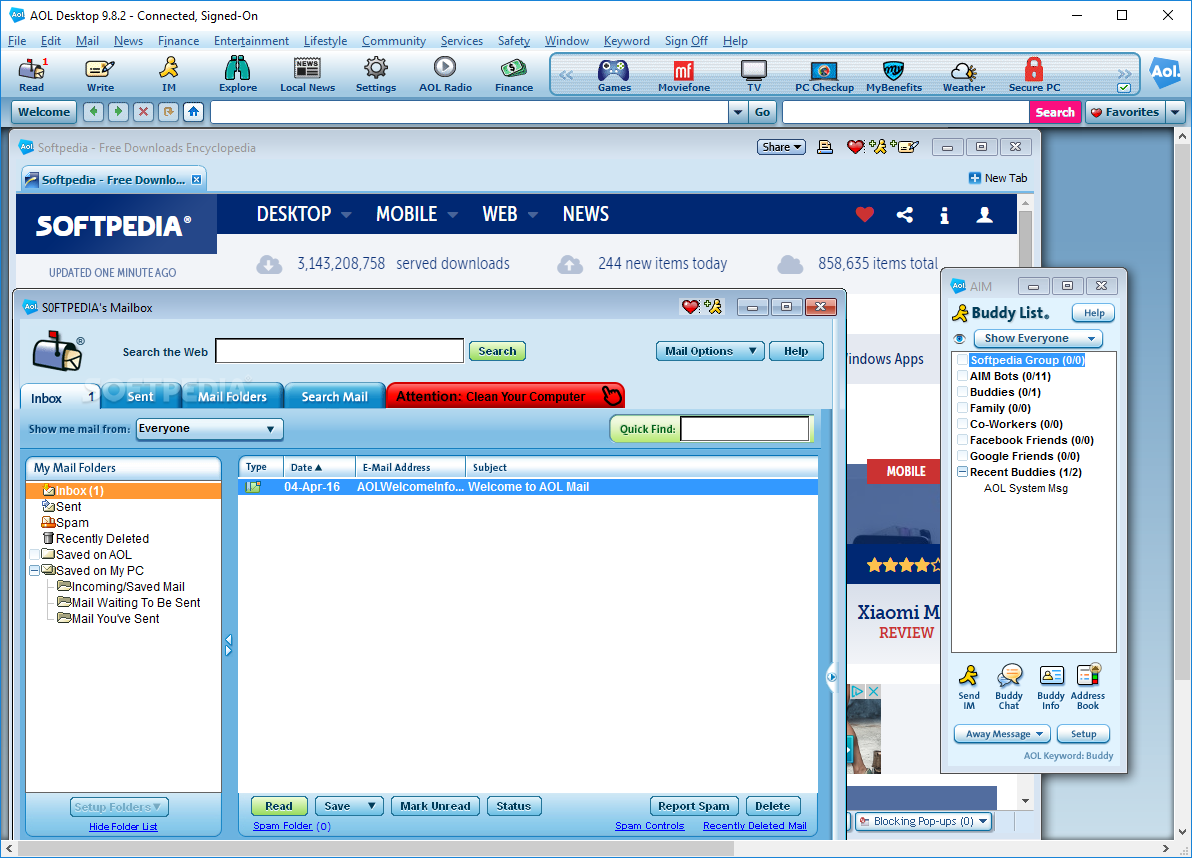
Task: Collapse Saved on My PC folder
Action: 34,570
